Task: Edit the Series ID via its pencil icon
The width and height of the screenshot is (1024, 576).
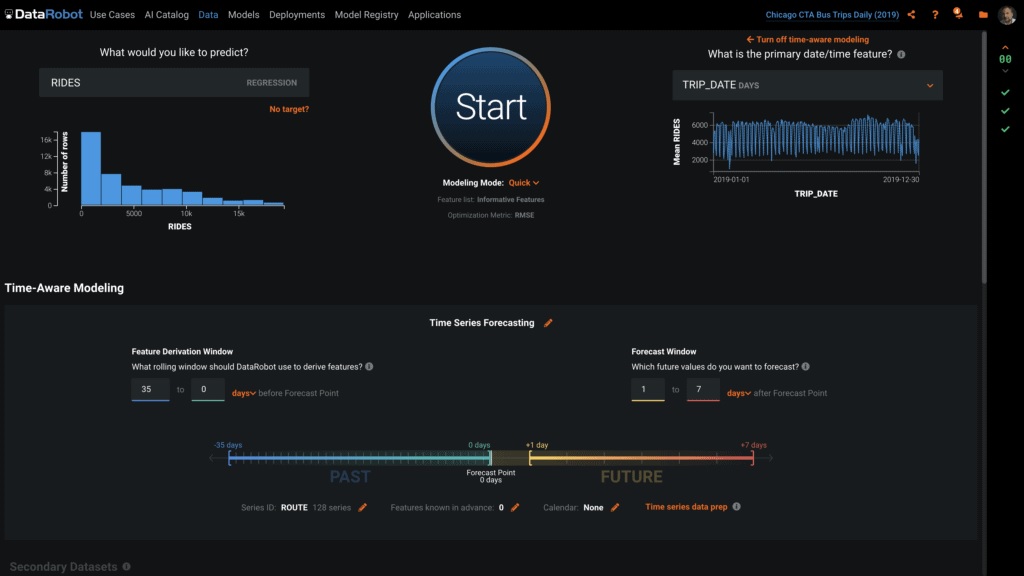Action: 362,507
